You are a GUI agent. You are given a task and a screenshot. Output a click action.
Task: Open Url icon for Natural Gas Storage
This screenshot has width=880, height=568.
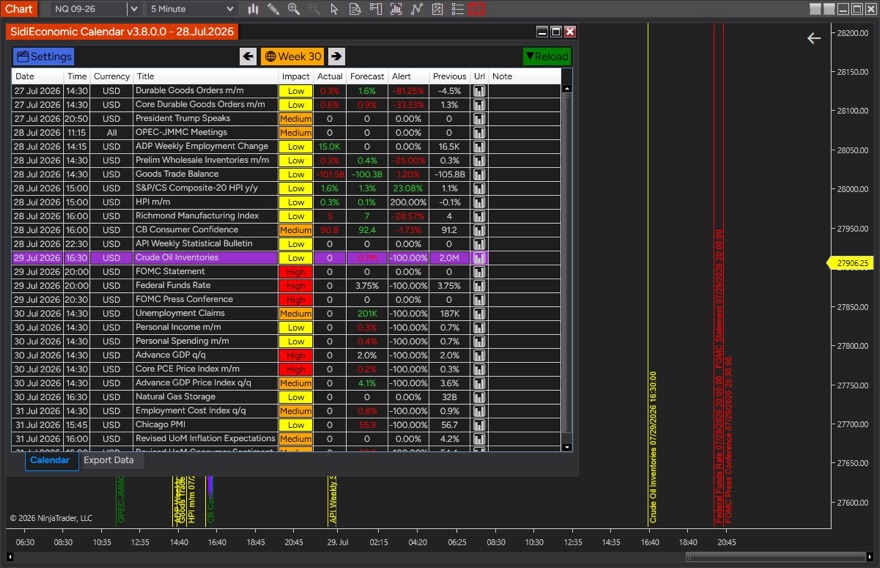click(x=479, y=397)
